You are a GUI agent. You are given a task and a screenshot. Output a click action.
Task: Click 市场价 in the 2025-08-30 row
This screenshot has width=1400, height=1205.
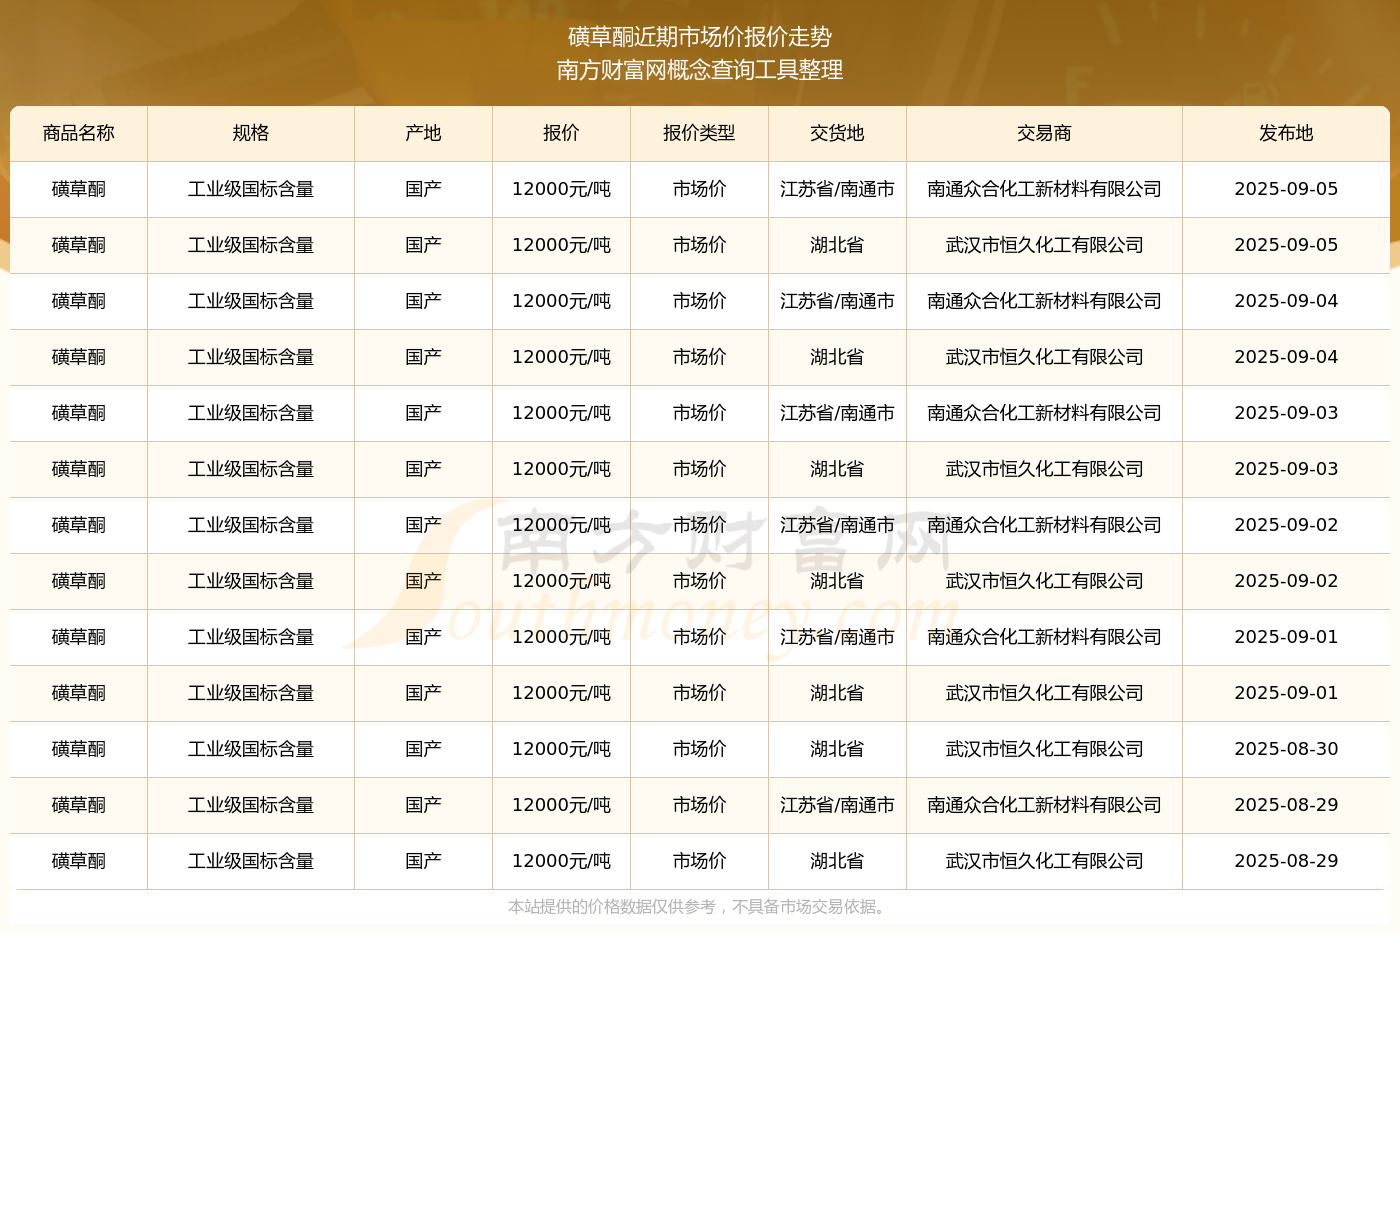tap(699, 749)
